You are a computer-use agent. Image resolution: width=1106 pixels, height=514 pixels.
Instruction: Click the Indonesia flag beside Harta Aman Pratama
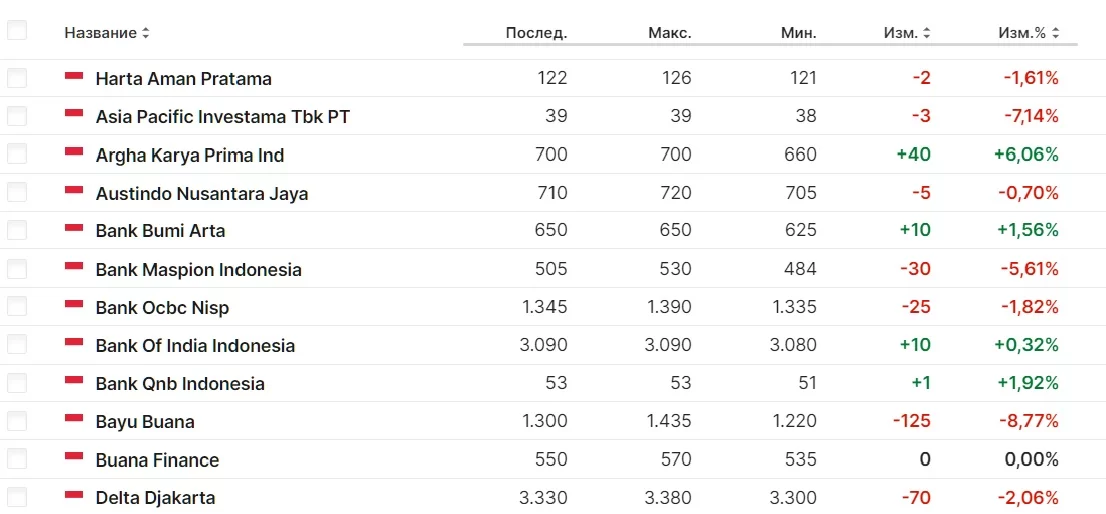[x=74, y=76]
